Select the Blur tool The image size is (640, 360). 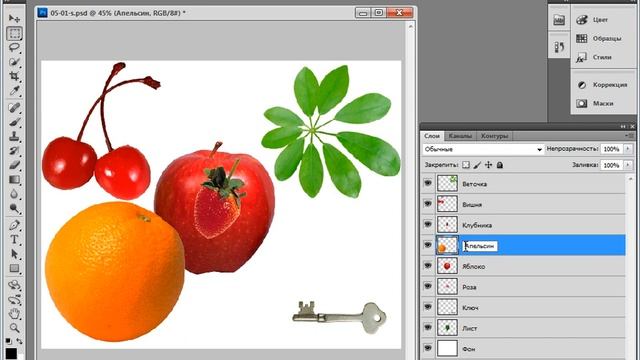(x=14, y=194)
